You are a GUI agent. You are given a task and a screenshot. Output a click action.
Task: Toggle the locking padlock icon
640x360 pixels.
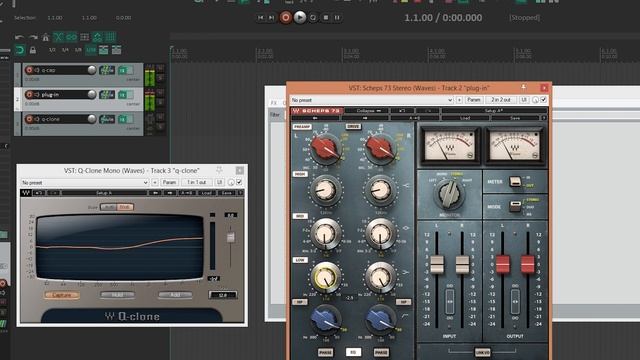point(33,50)
